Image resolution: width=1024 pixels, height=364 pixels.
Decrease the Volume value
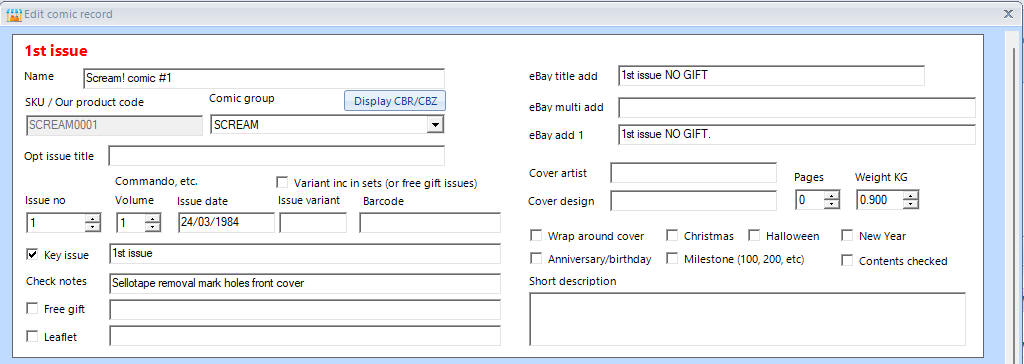pyautogui.click(x=153, y=227)
